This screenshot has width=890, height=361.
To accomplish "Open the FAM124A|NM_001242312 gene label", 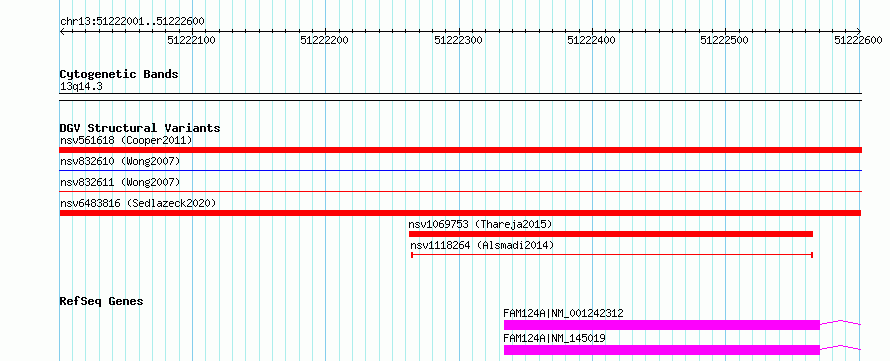I will (x=563, y=313).
